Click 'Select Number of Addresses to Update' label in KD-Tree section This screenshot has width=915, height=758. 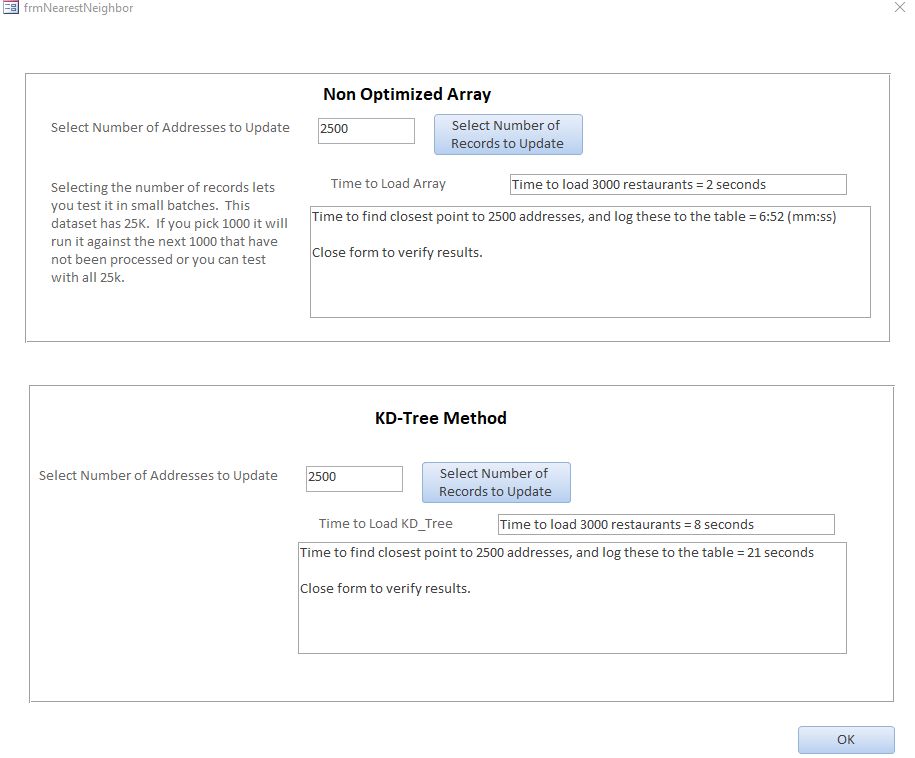coord(158,476)
